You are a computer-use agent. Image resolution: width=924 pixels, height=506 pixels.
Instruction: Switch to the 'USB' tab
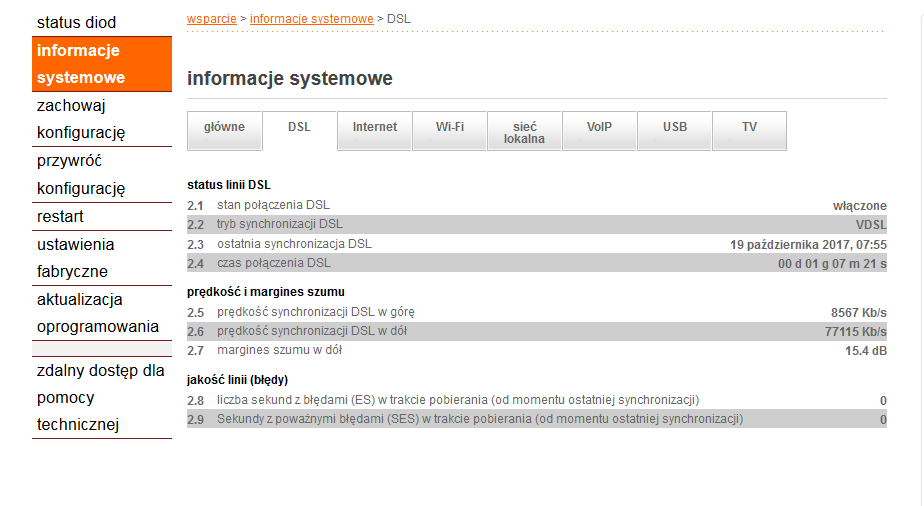675,128
